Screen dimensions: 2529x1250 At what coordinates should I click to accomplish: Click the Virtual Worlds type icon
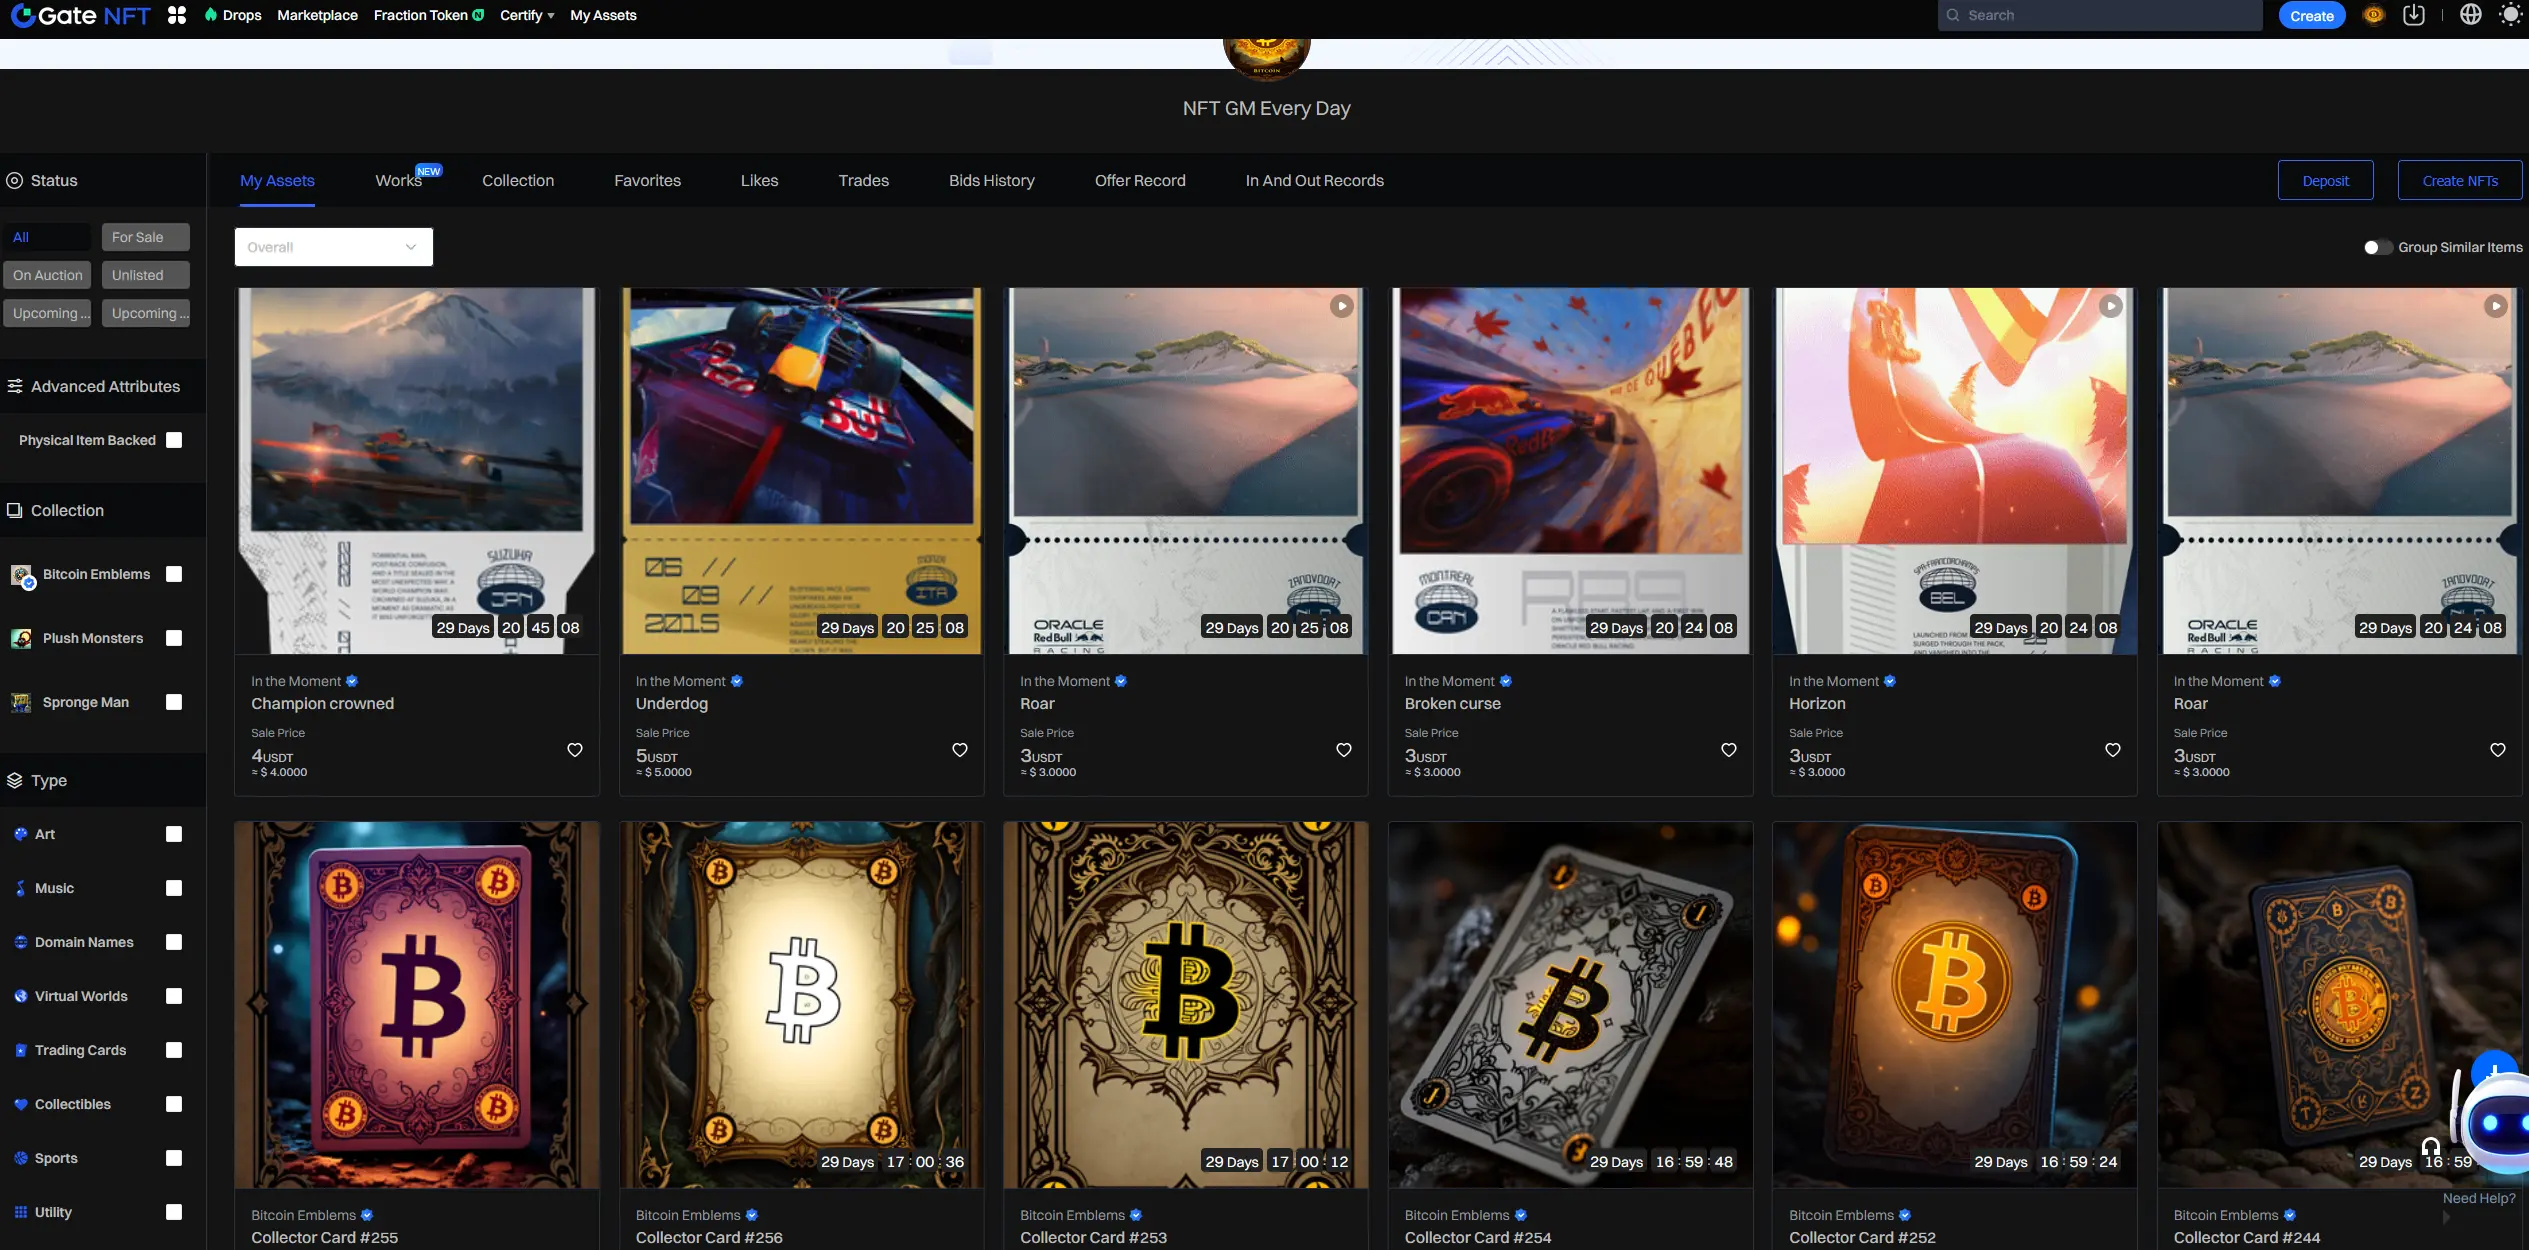(x=21, y=996)
